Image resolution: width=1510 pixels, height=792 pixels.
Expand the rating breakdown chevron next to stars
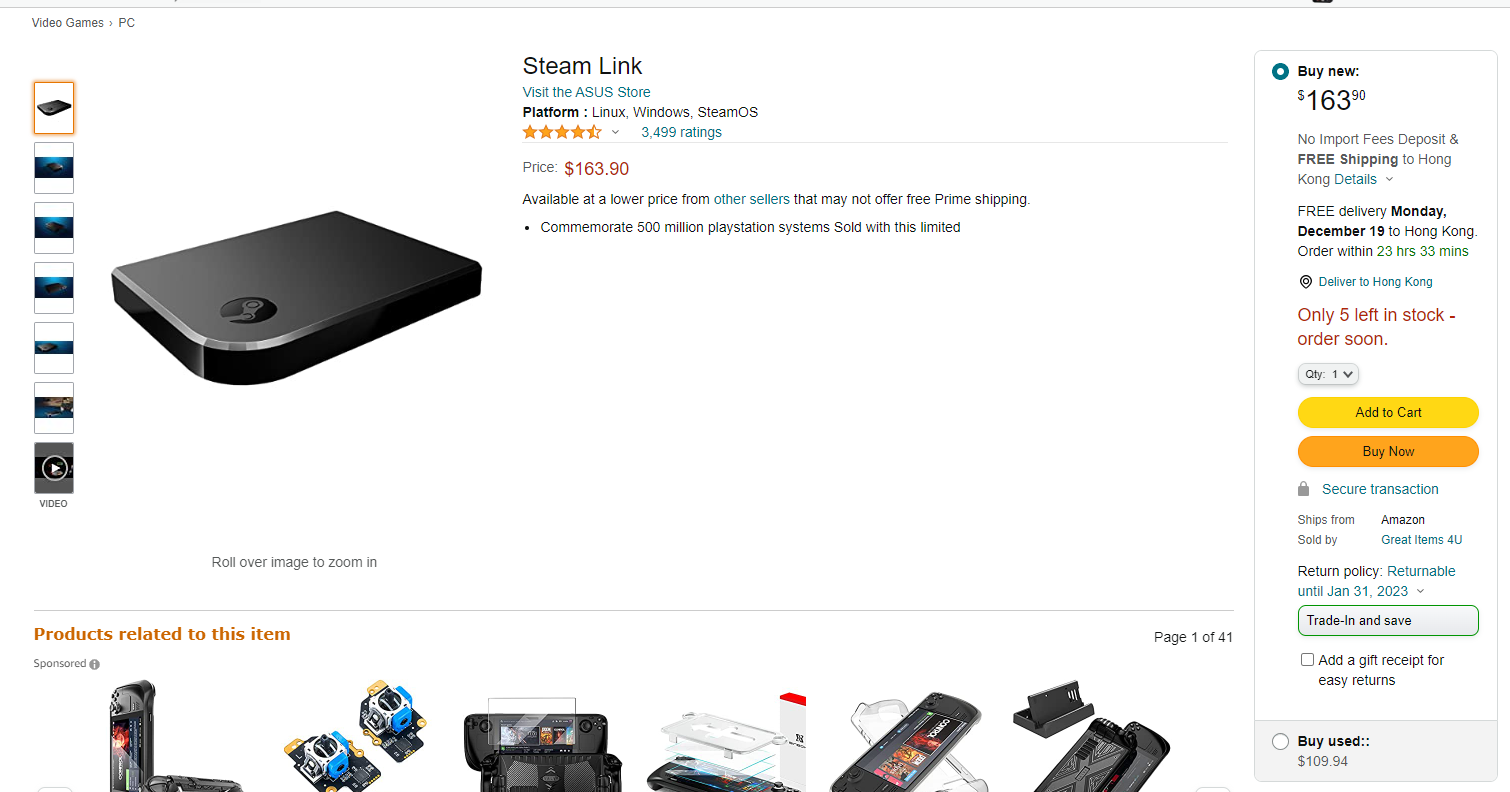615,132
